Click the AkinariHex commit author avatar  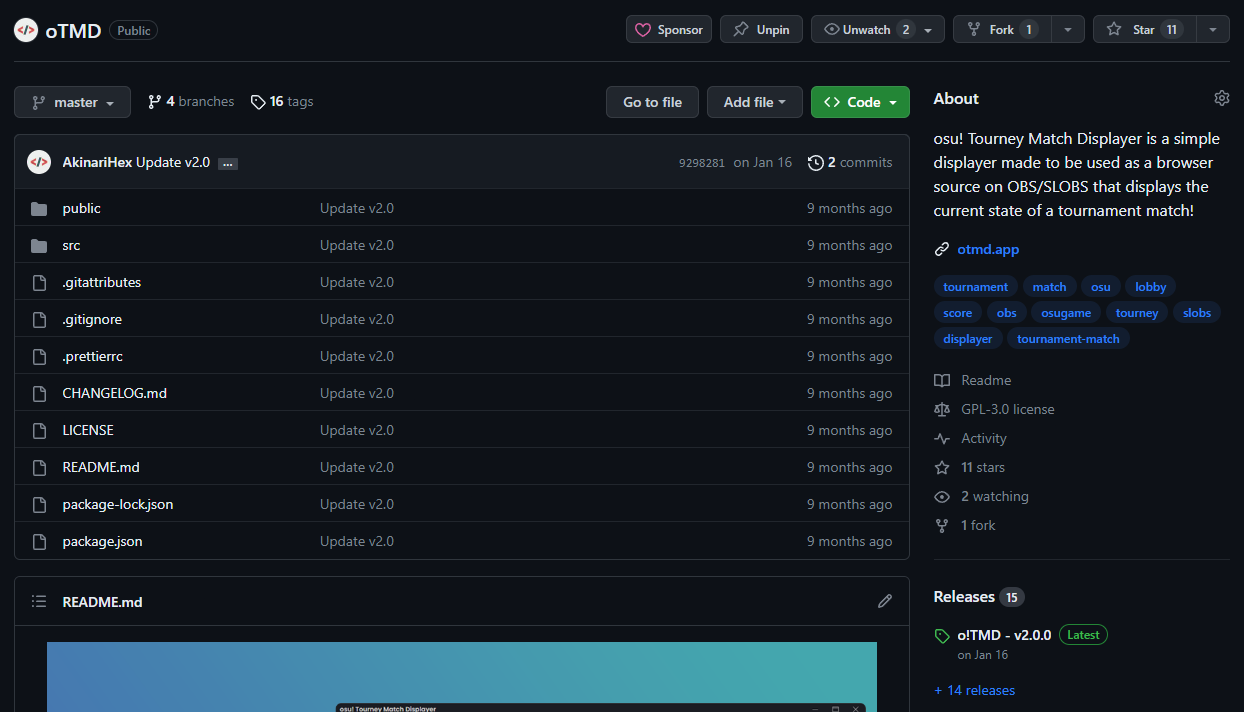[x=39, y=162]
